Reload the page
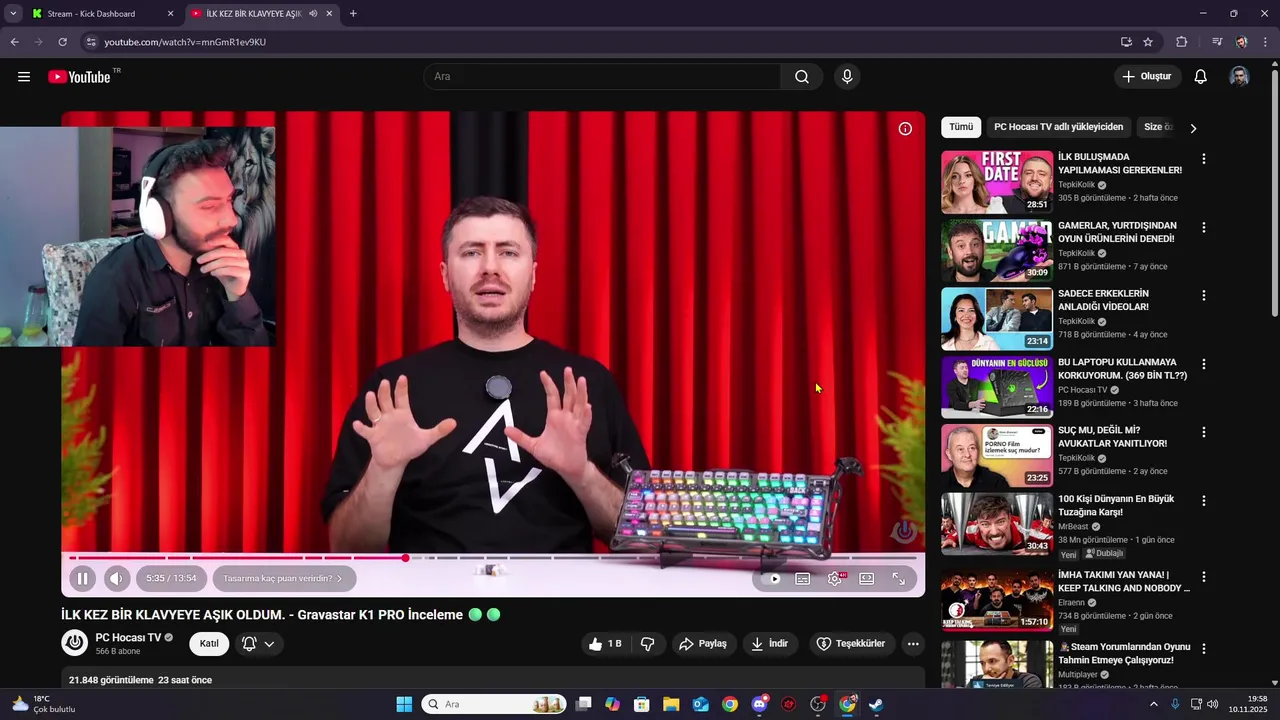1280x720 pixels. click(x=62, y=42)
